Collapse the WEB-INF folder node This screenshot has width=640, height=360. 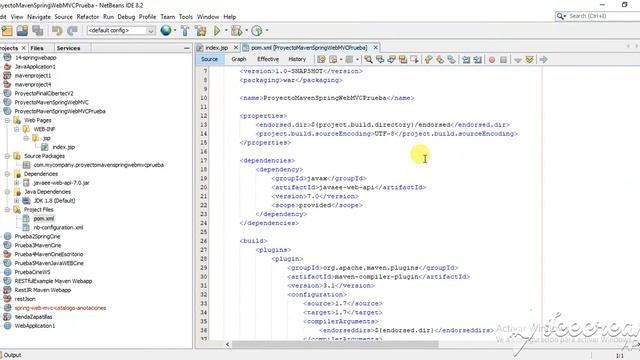coord(16,129)
